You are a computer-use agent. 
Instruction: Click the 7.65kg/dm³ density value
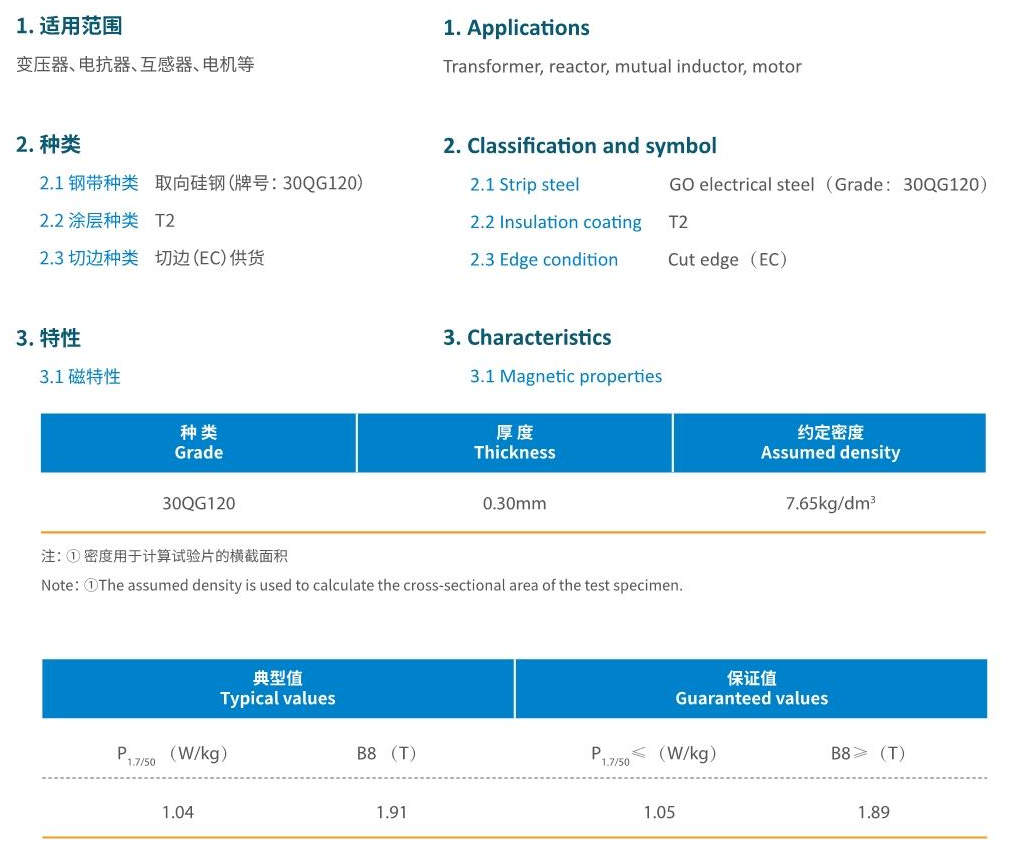[830, 503]
